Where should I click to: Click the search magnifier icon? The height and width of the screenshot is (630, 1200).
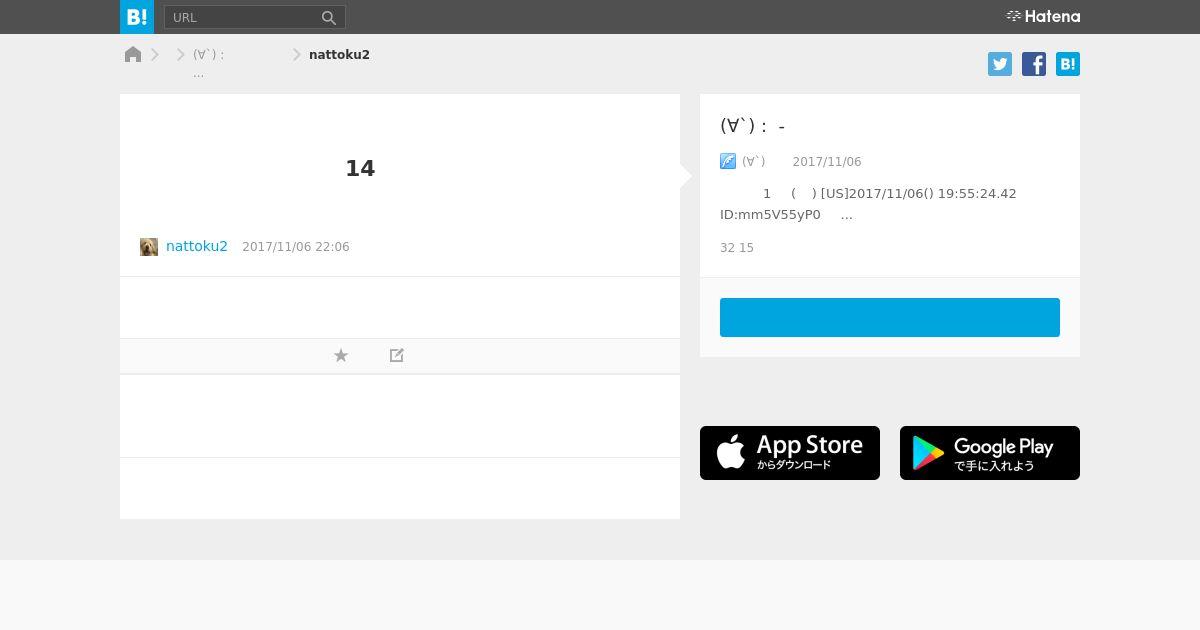pos(329,17)
